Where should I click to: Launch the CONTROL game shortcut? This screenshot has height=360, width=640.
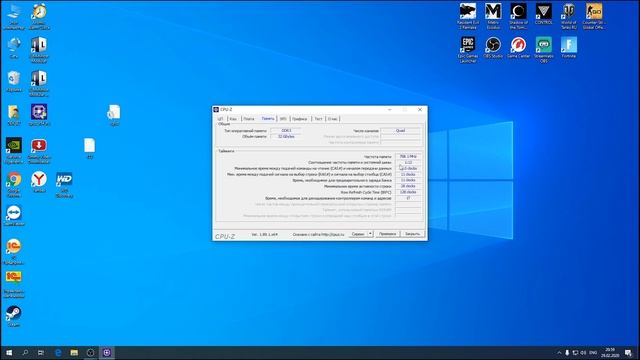click(544, 15)
